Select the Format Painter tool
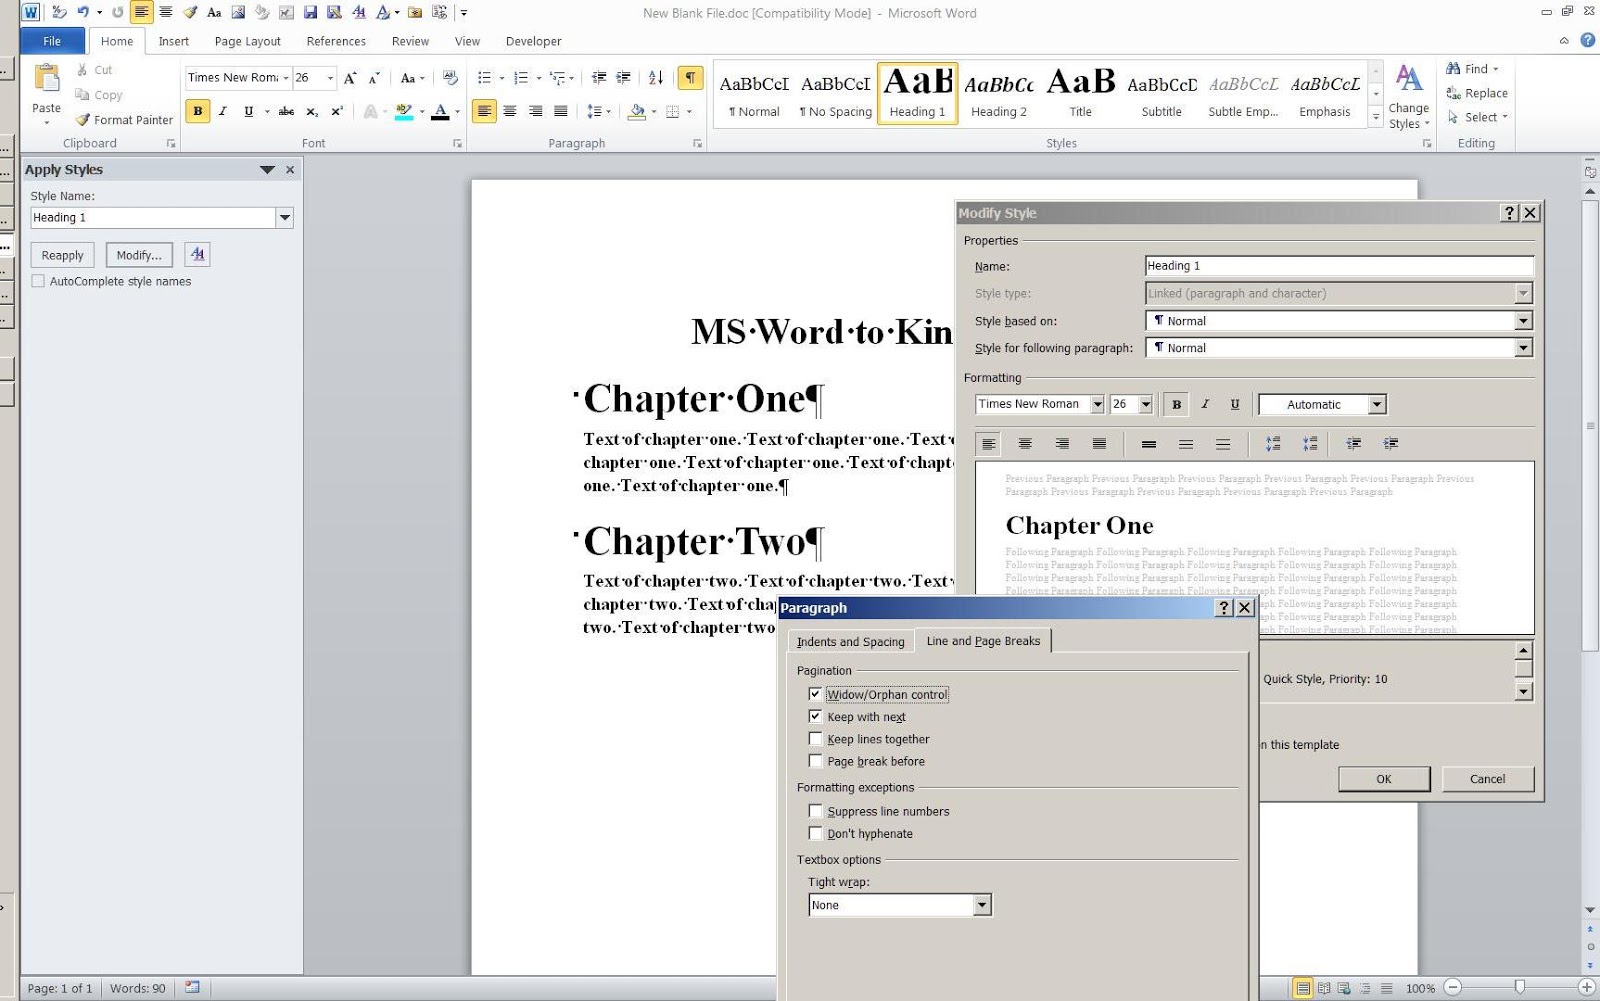This screenshot has width=1600, height=1001. click(123, 119)
